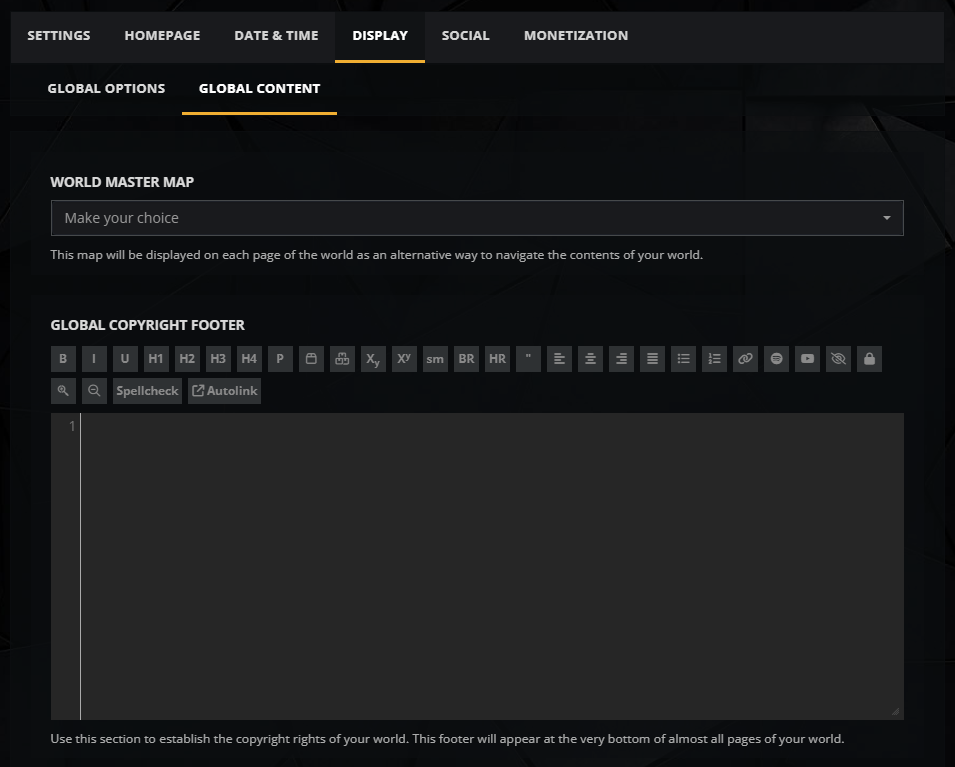Image resolution: width=955 pixels, height=767 pixels.
Task: Switch to the Monetization tab
Action: [x=576, y=36]
